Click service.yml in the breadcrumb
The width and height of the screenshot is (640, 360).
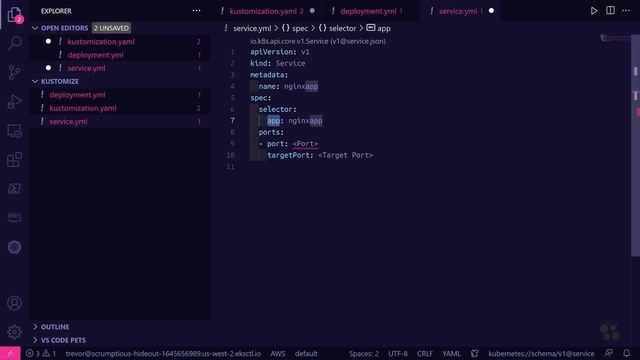click(252, 28)
